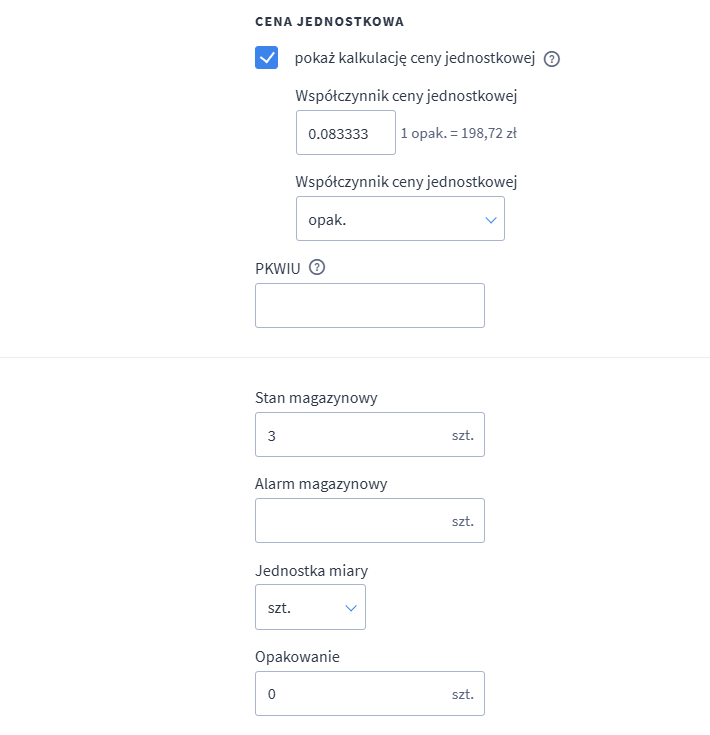Click the 'szt.' suffix in Stan magazynowy field
This screenshot has height=735, width=710.
tap(462, 435)
